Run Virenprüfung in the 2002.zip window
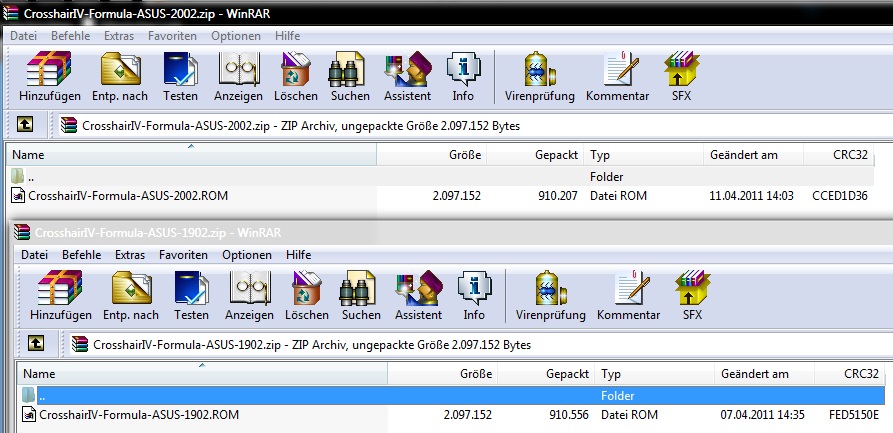This screenshot has height=433, width=893. coord(539,68)
